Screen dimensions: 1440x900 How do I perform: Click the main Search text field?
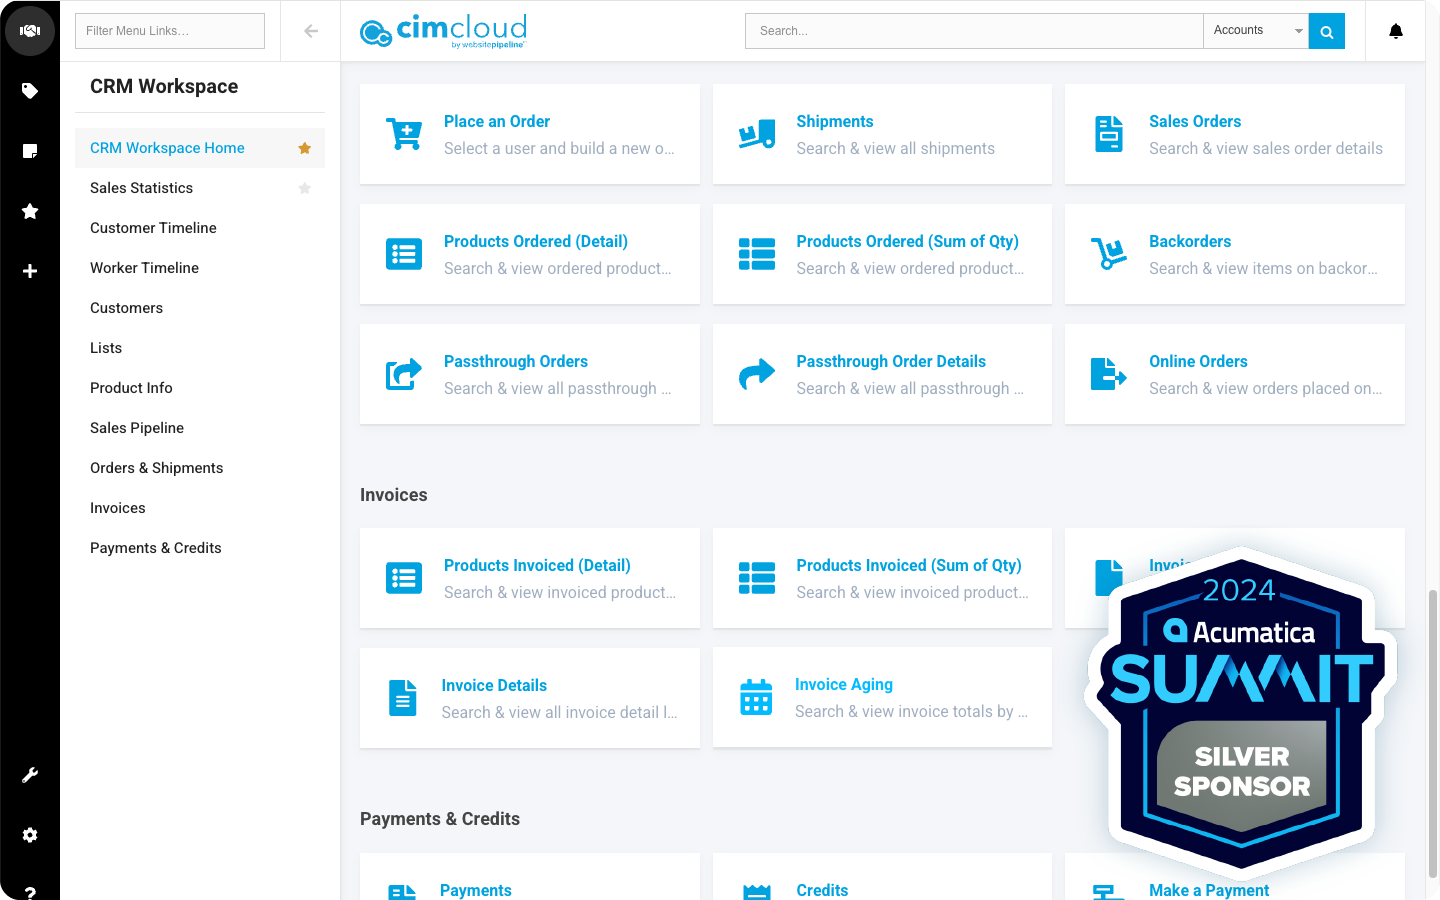[x=973, y=31]
